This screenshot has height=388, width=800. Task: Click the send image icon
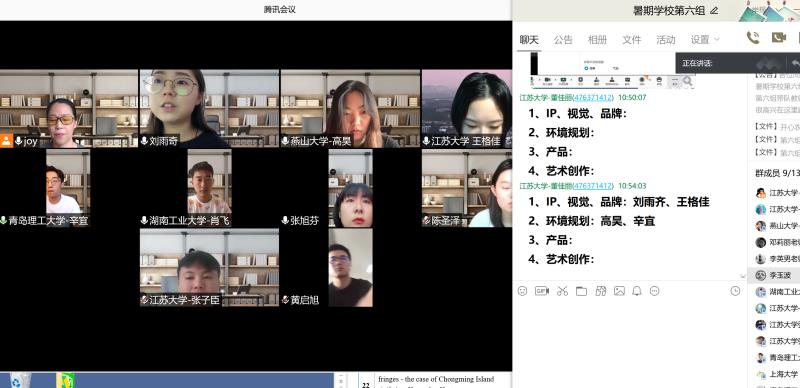[619, 291]
